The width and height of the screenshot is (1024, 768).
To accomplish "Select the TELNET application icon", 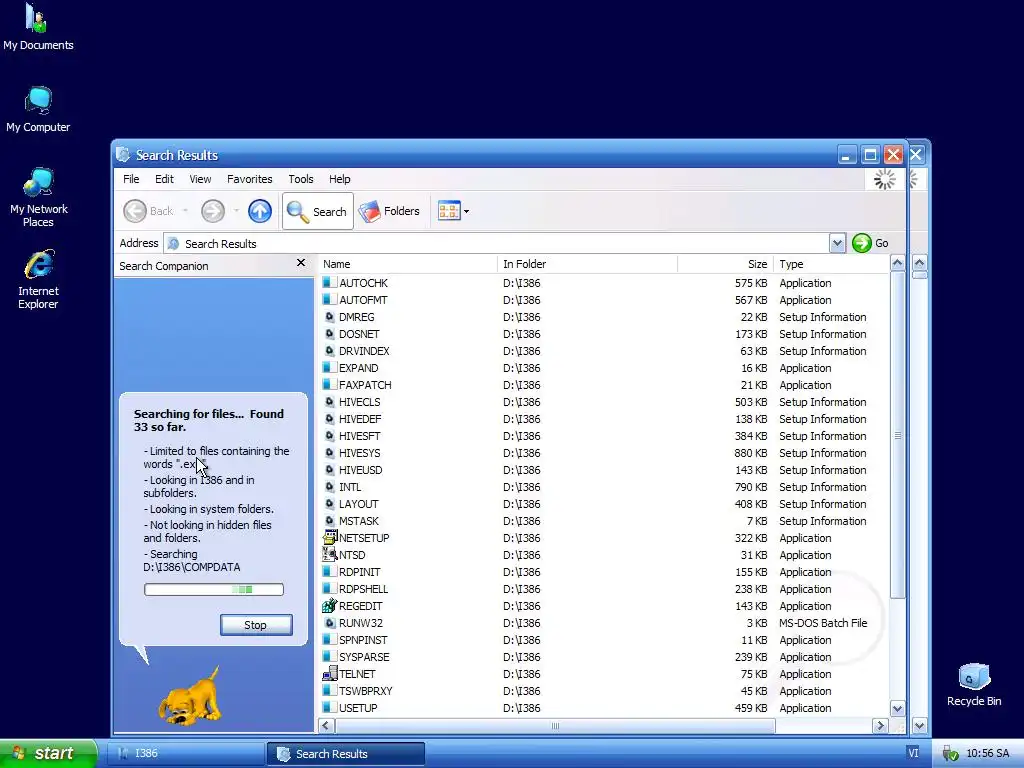I will [329, 673].
